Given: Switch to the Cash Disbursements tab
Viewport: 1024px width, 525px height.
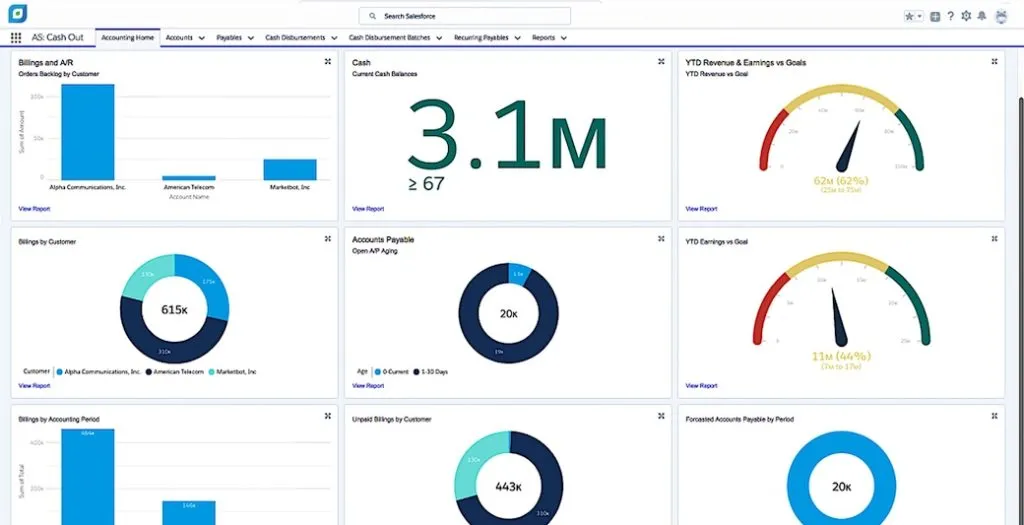Looking at the screenshot, I should pyautogui.click(x=295, y=38).
